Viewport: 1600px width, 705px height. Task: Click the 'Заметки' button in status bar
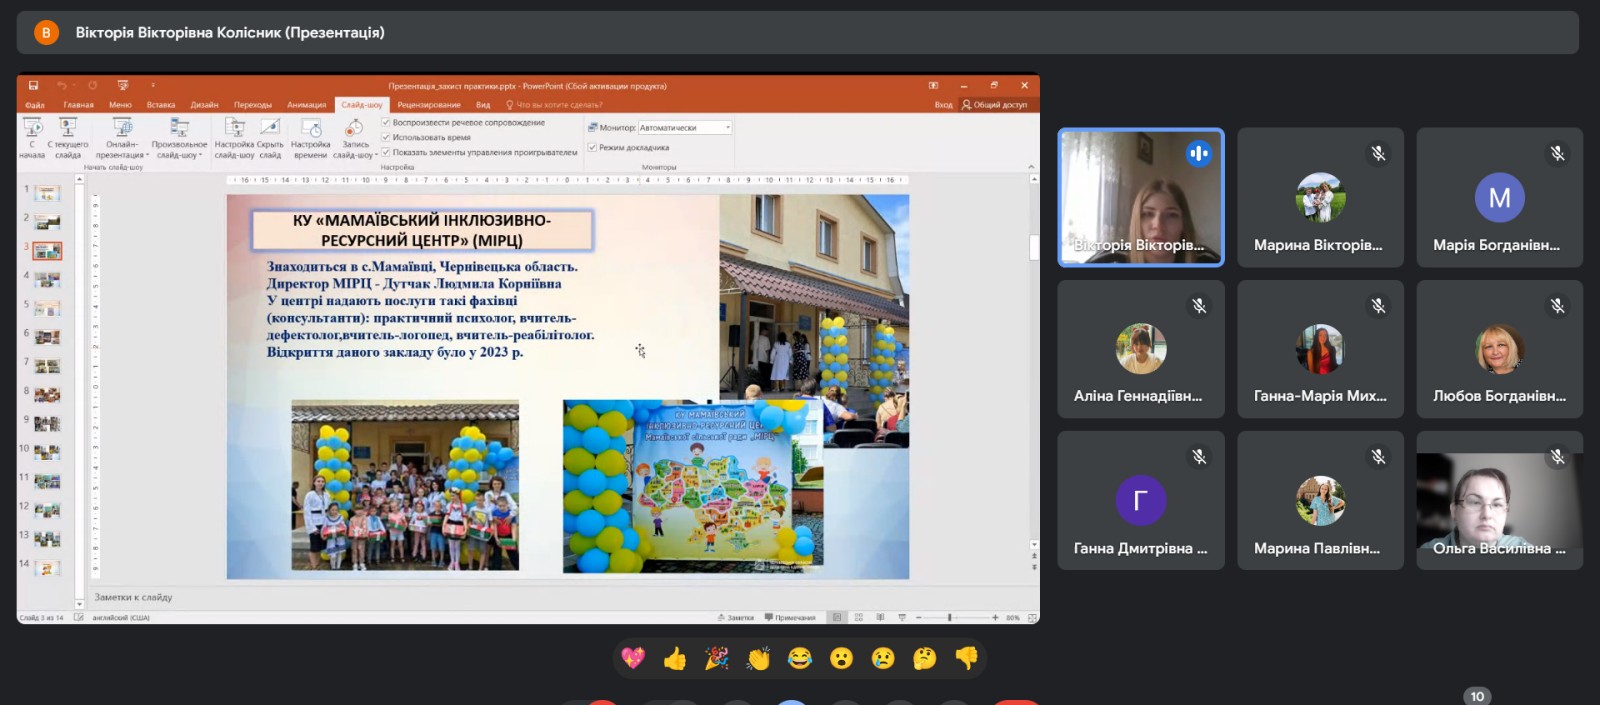tap(736, 618)
